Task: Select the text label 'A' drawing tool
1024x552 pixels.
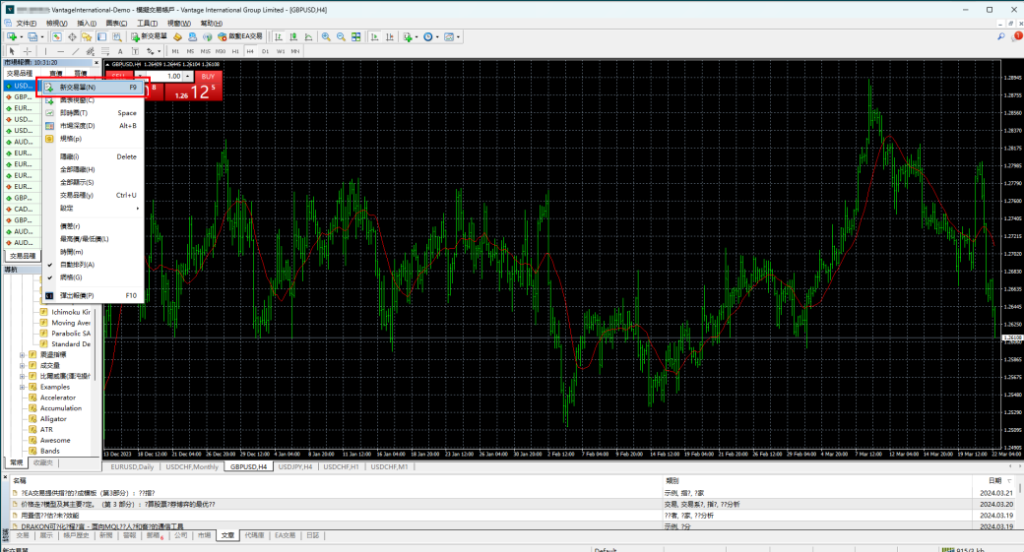Action: point(120,50)
